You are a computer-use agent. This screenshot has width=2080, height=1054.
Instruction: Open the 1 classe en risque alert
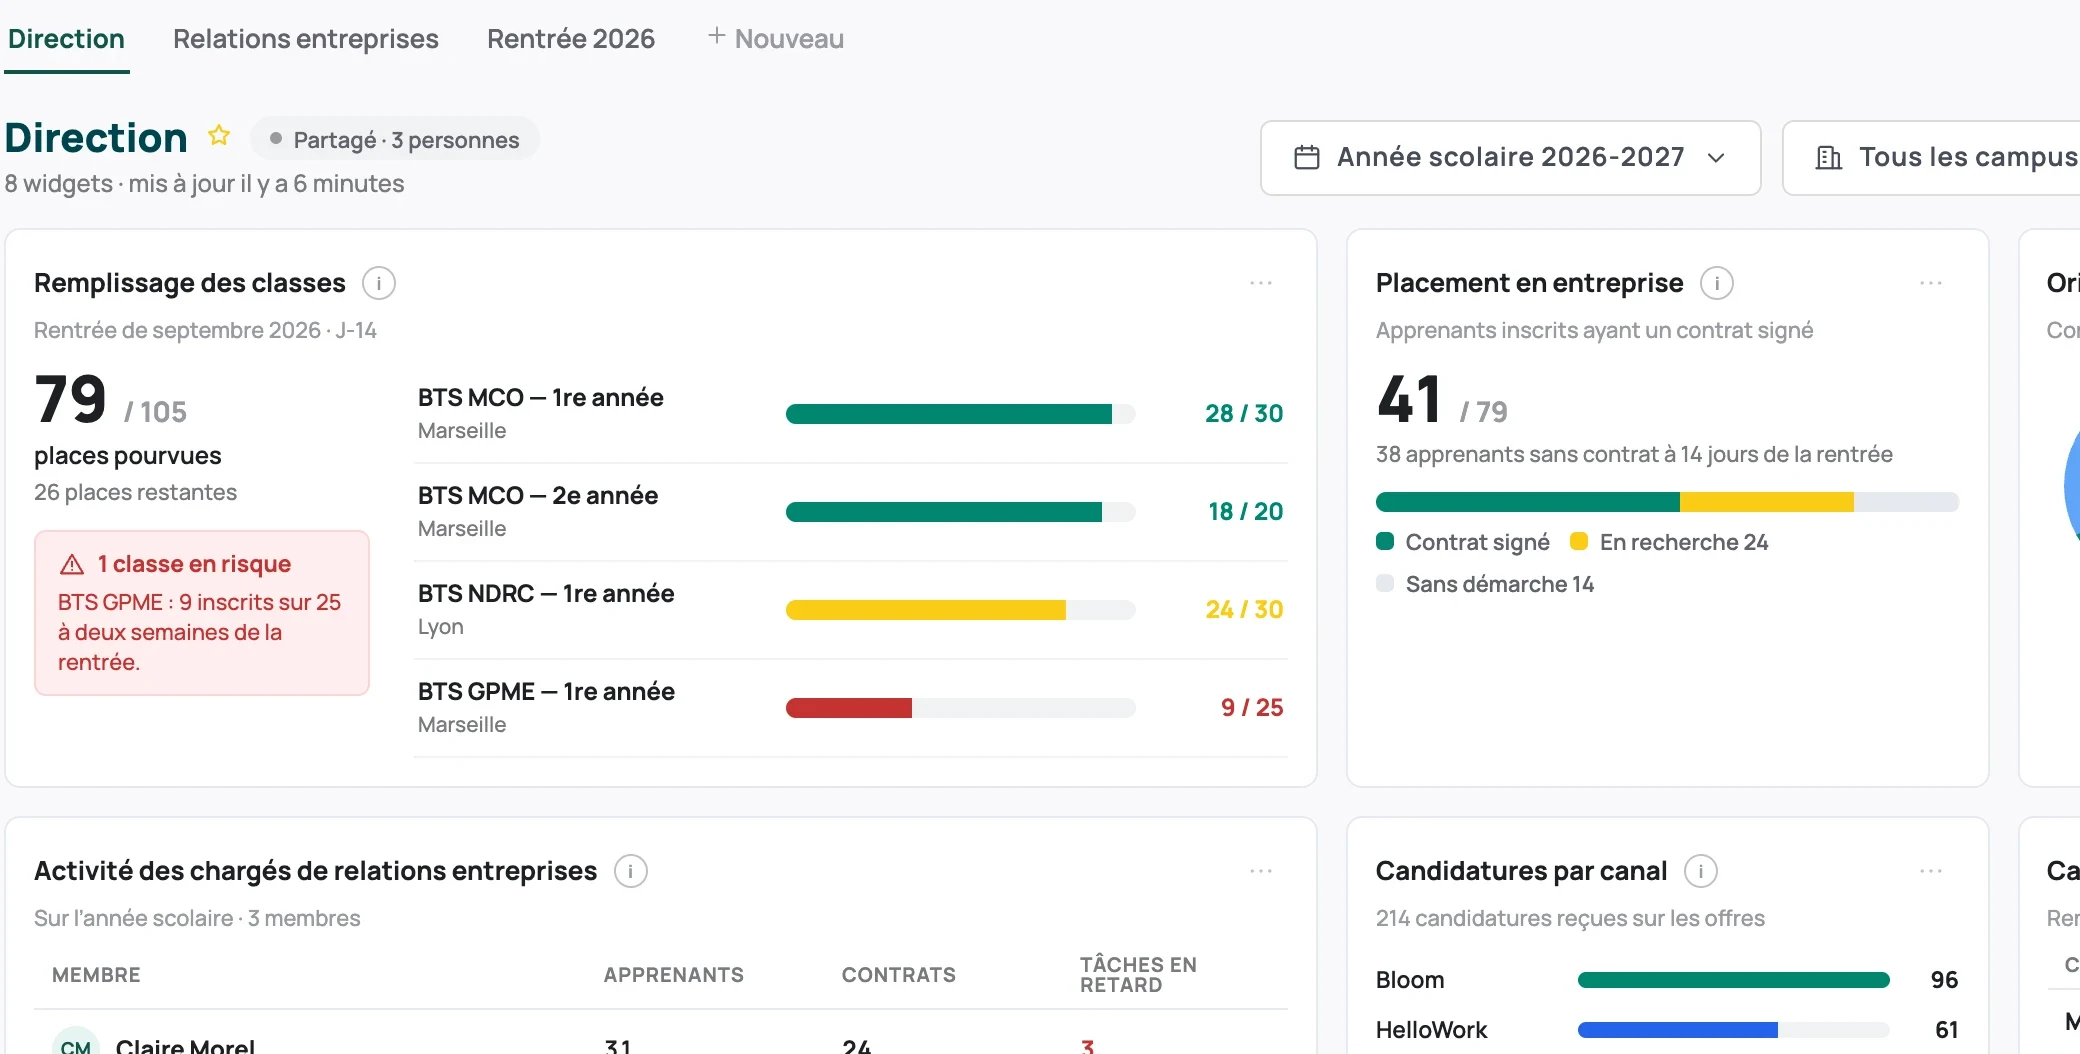point(202,613)
